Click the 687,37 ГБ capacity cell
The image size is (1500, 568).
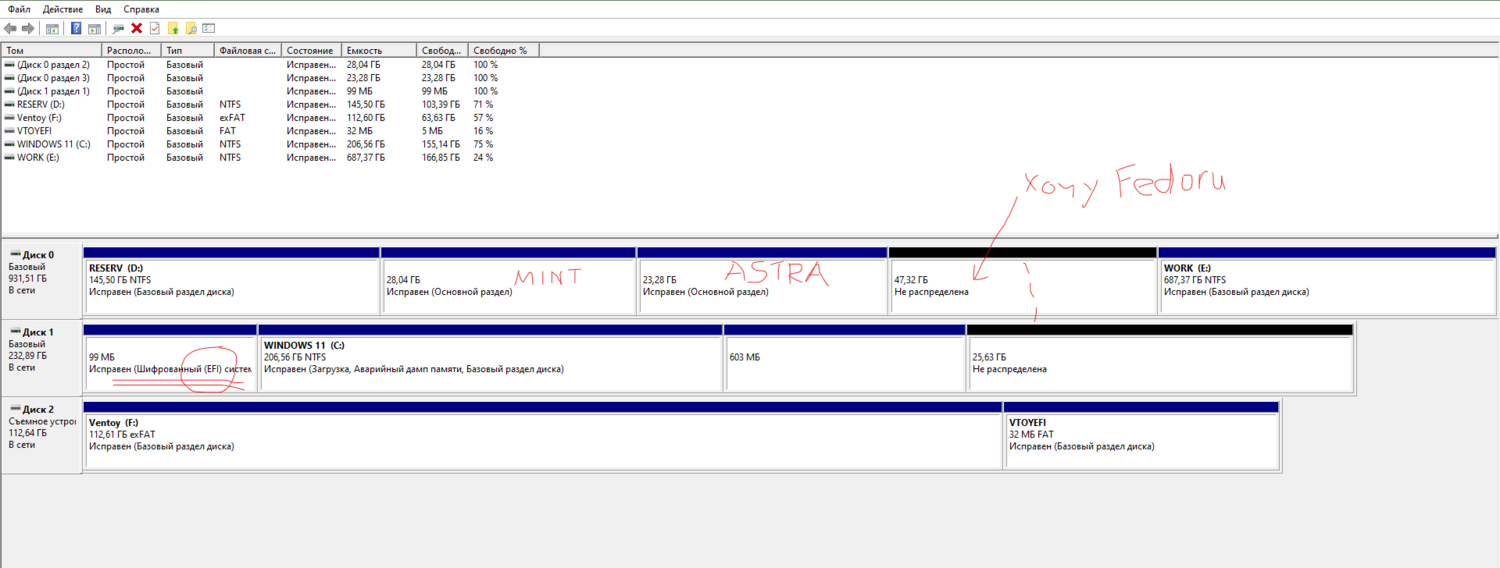pos(366,157)
